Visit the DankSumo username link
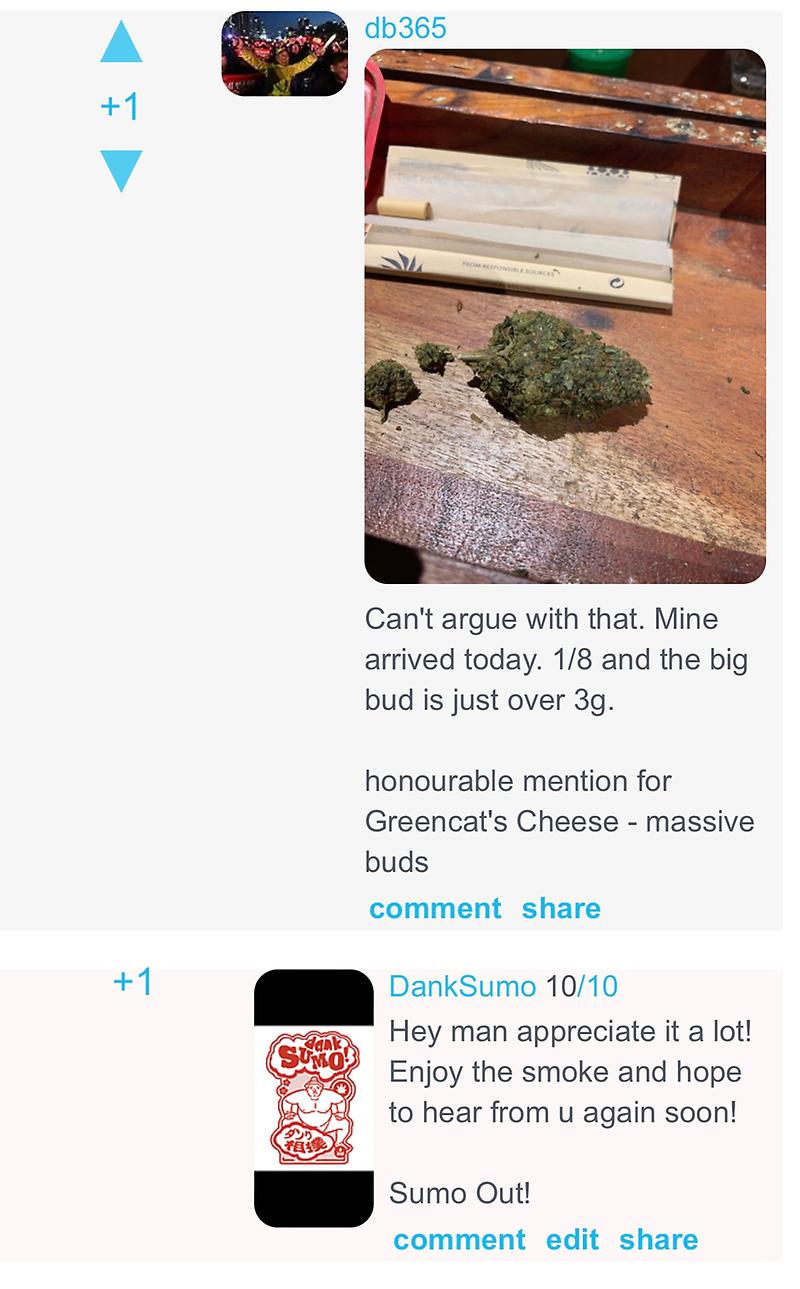Image resolution: width=800 pixels, height=1289 pixels. [462, 987]
